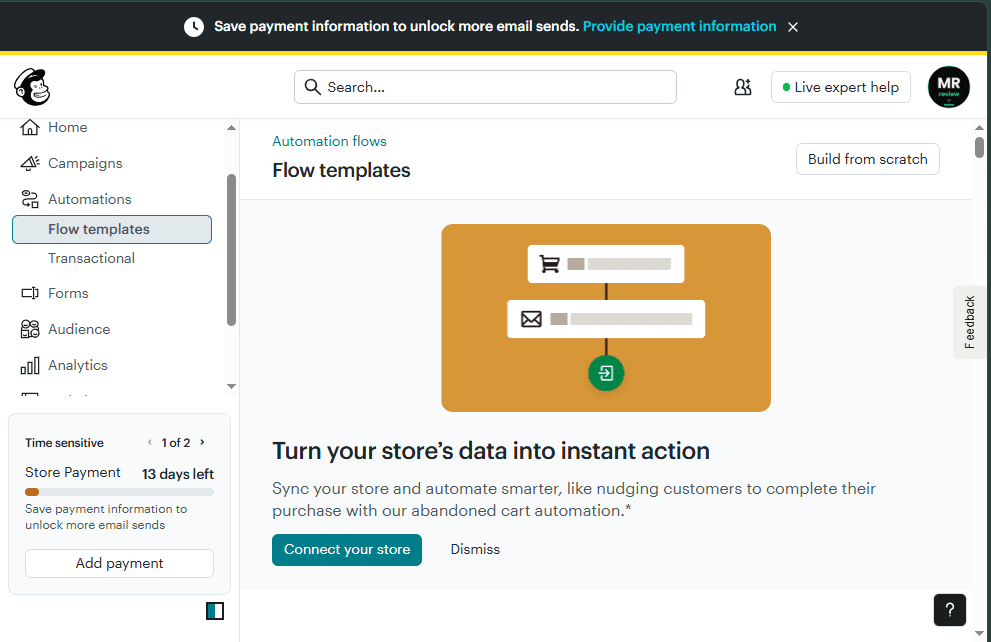
Task: Dismiss the store connect promo
Action: click(475, 550)
